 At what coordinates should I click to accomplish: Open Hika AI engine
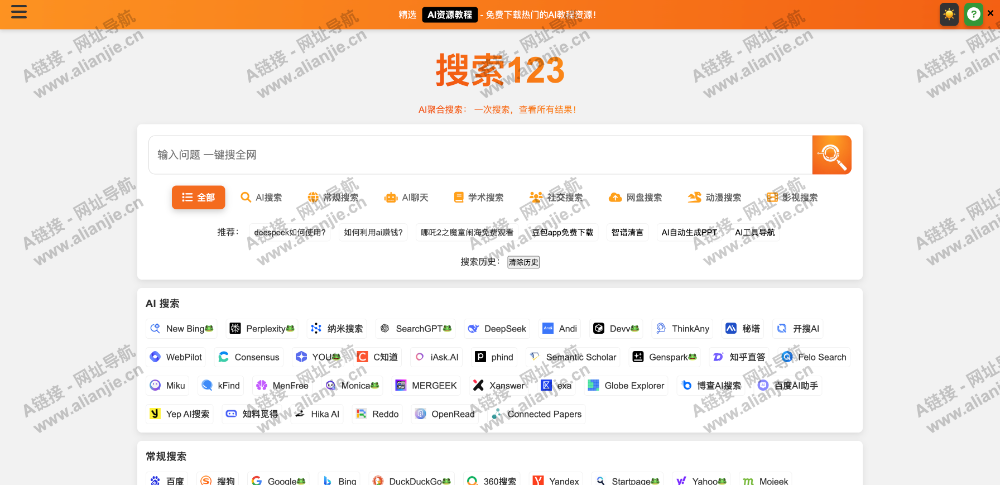coord(318,414)
